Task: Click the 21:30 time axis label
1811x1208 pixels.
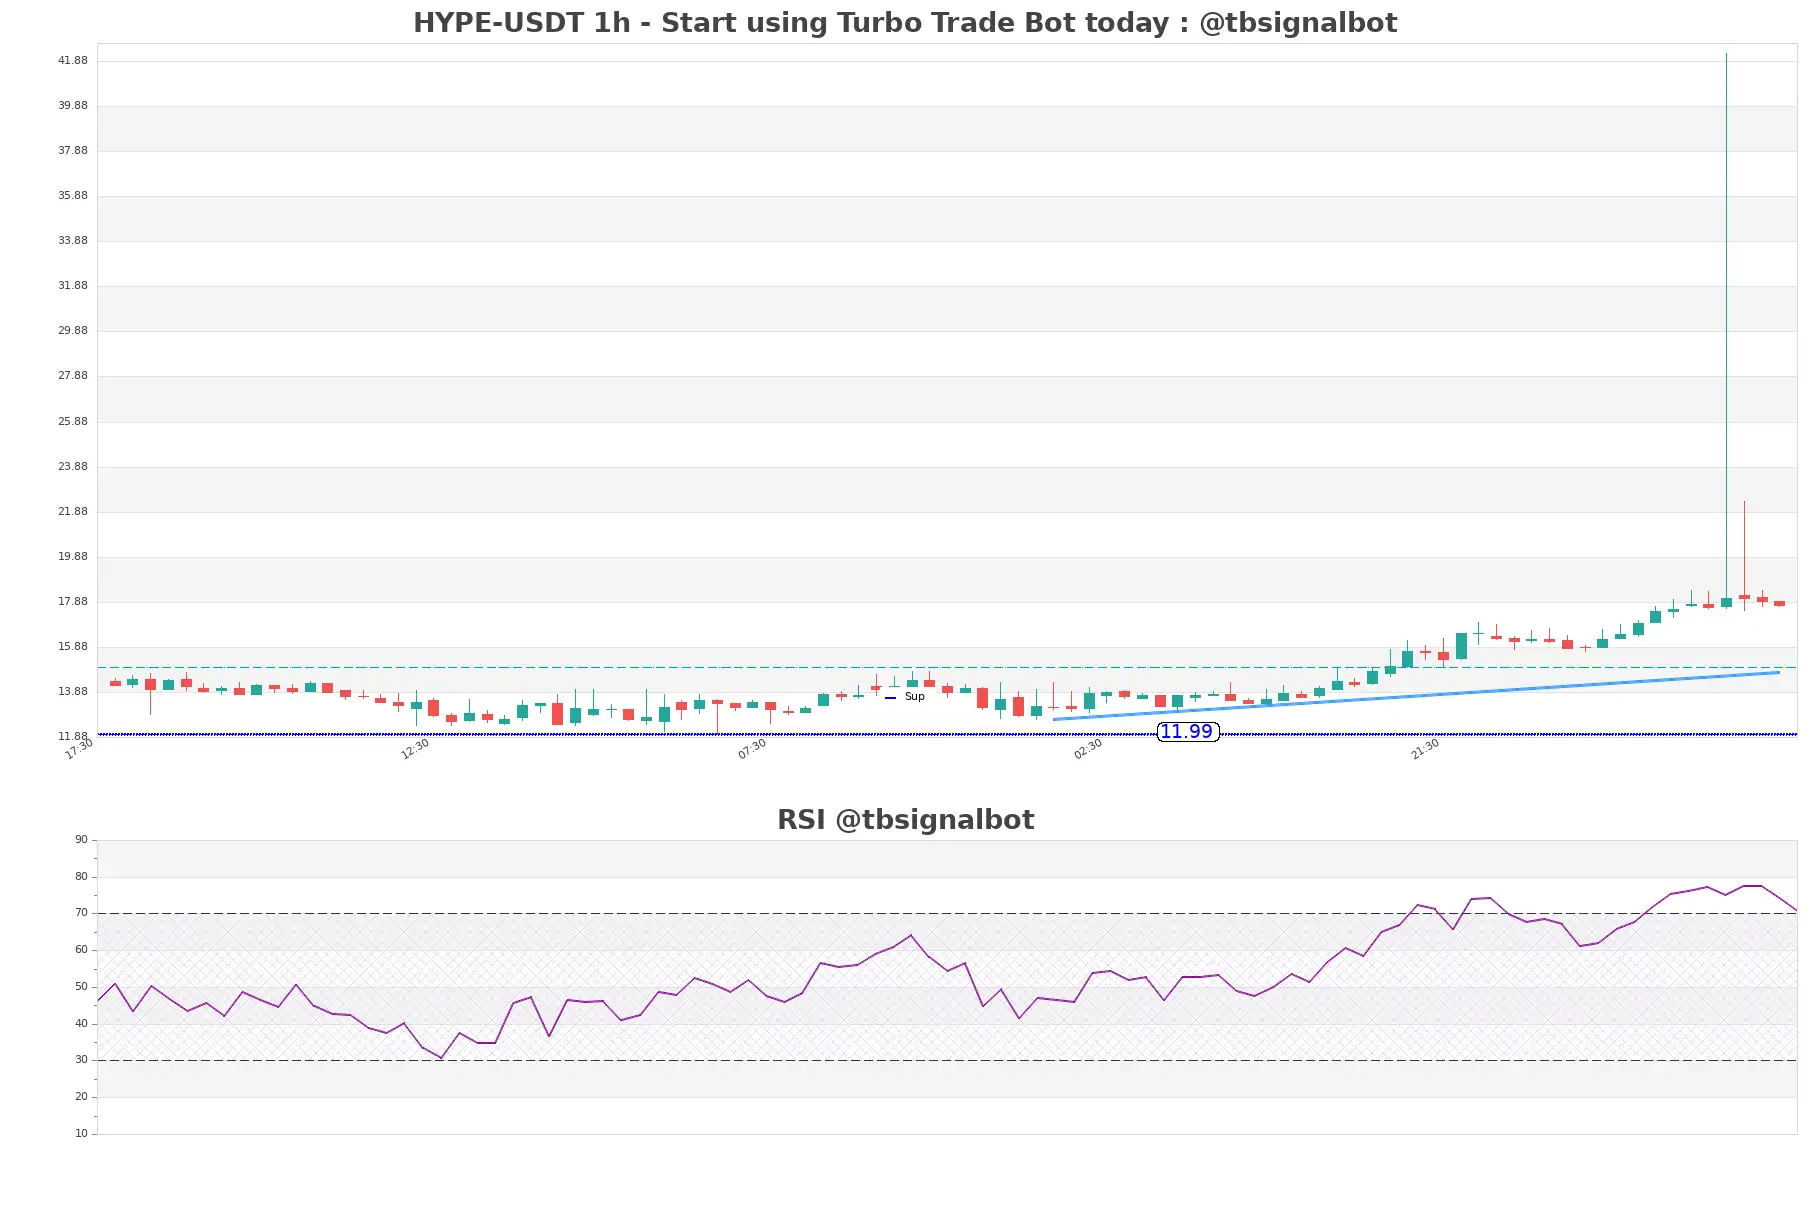Action: (x=1425, y=749)
